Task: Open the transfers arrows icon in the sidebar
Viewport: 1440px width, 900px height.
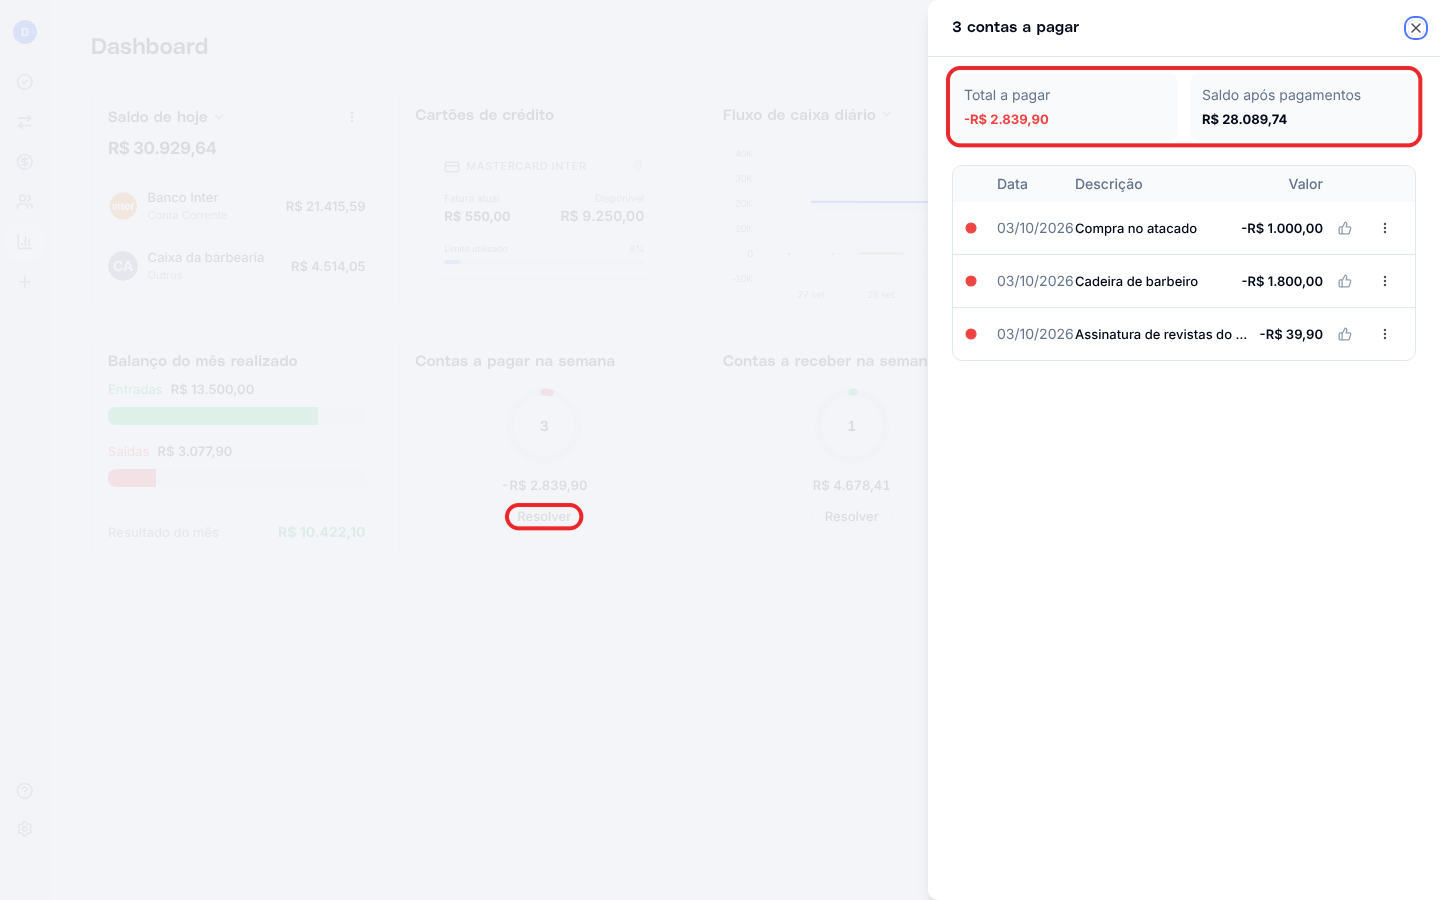Action: click(25, 122)
